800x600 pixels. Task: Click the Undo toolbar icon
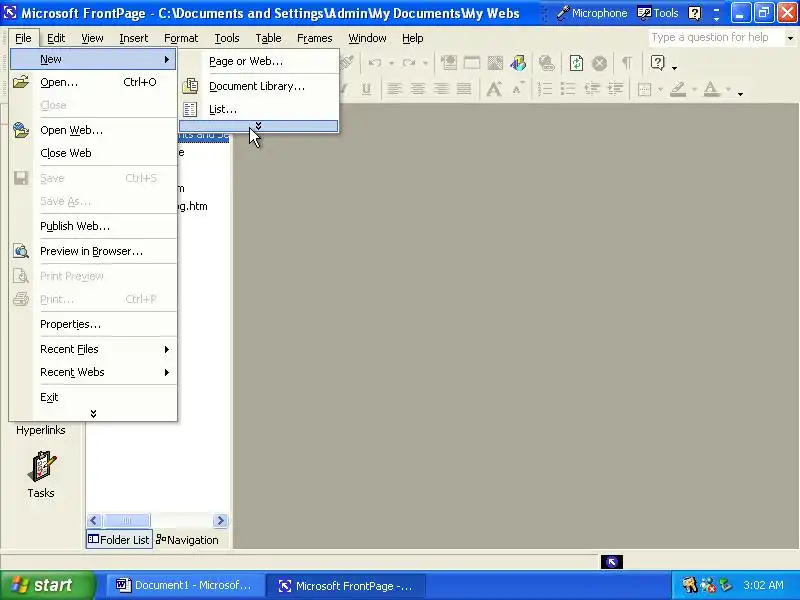pyautogui.click(x=375, y=63)
